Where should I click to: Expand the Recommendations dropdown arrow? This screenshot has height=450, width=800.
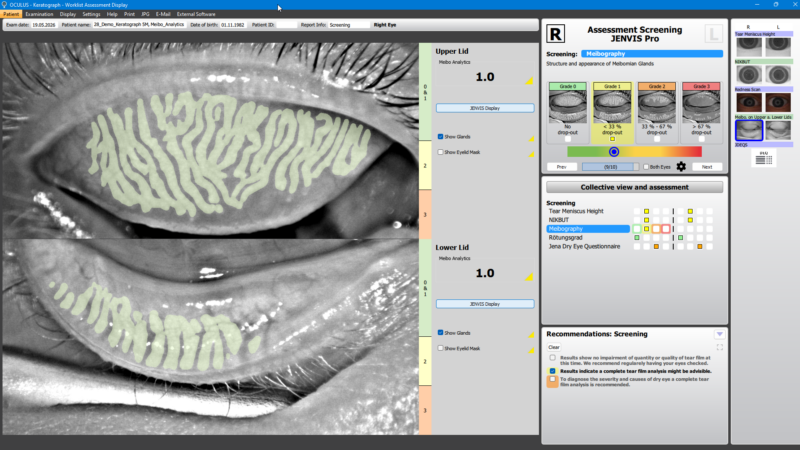[719, 334]
